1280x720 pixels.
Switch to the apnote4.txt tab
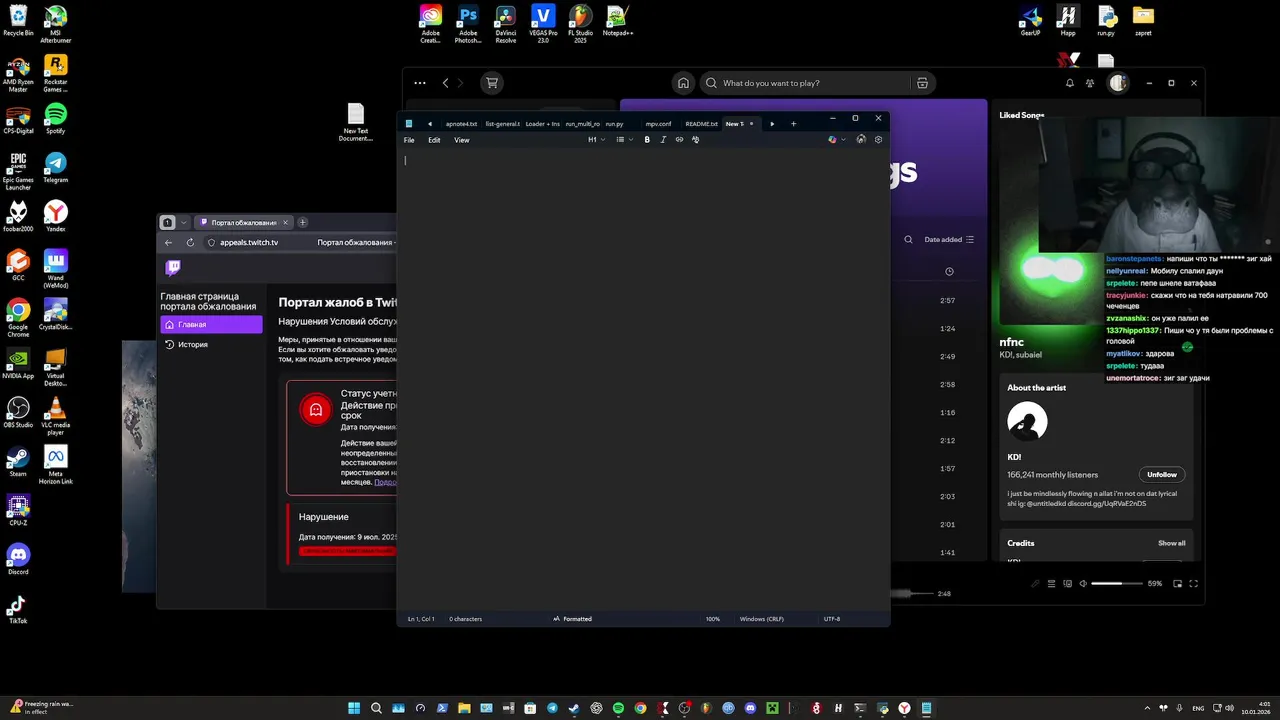461,124
